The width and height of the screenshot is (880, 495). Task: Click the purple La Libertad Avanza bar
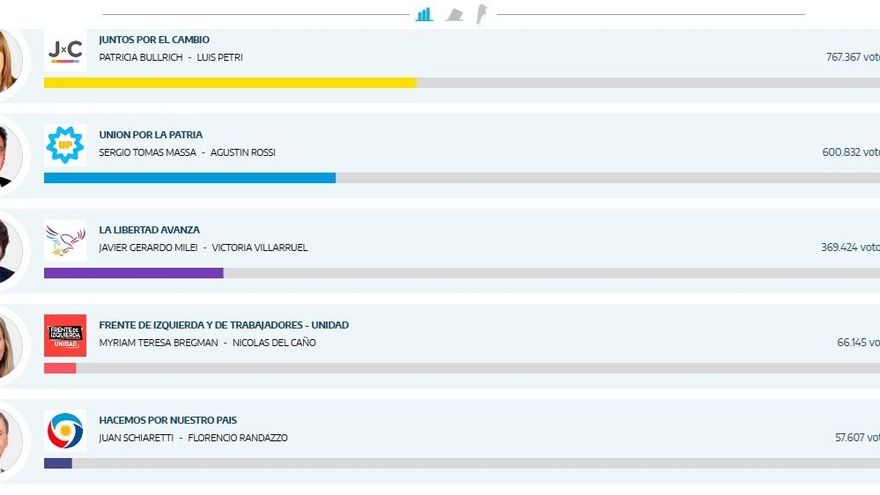pos(134,273)
